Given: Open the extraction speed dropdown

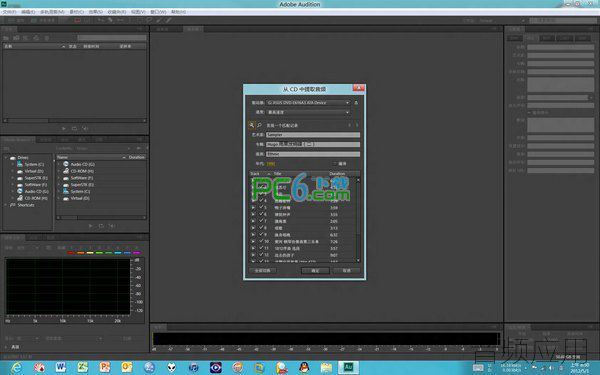Looking at the screenshot, I should tap(308, 112).
